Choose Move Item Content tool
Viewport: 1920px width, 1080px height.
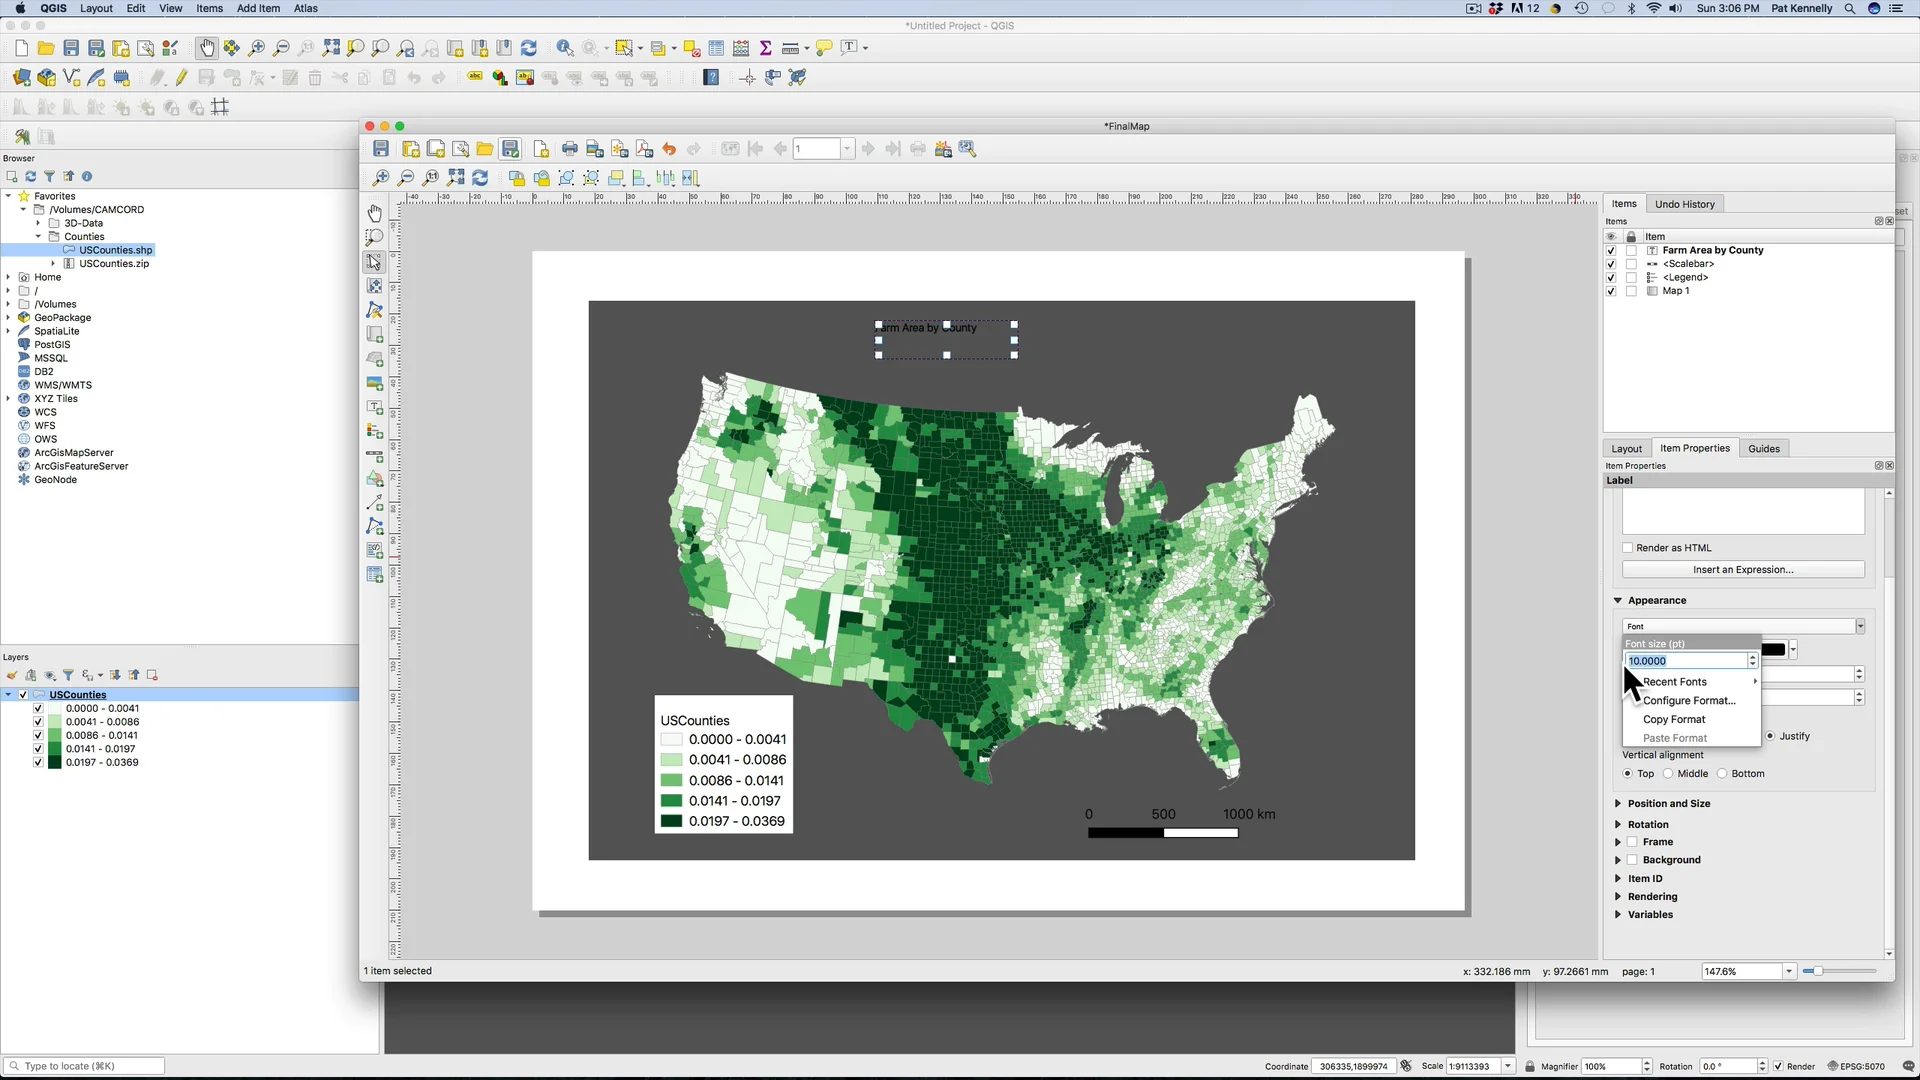click(x=375, y=286)
